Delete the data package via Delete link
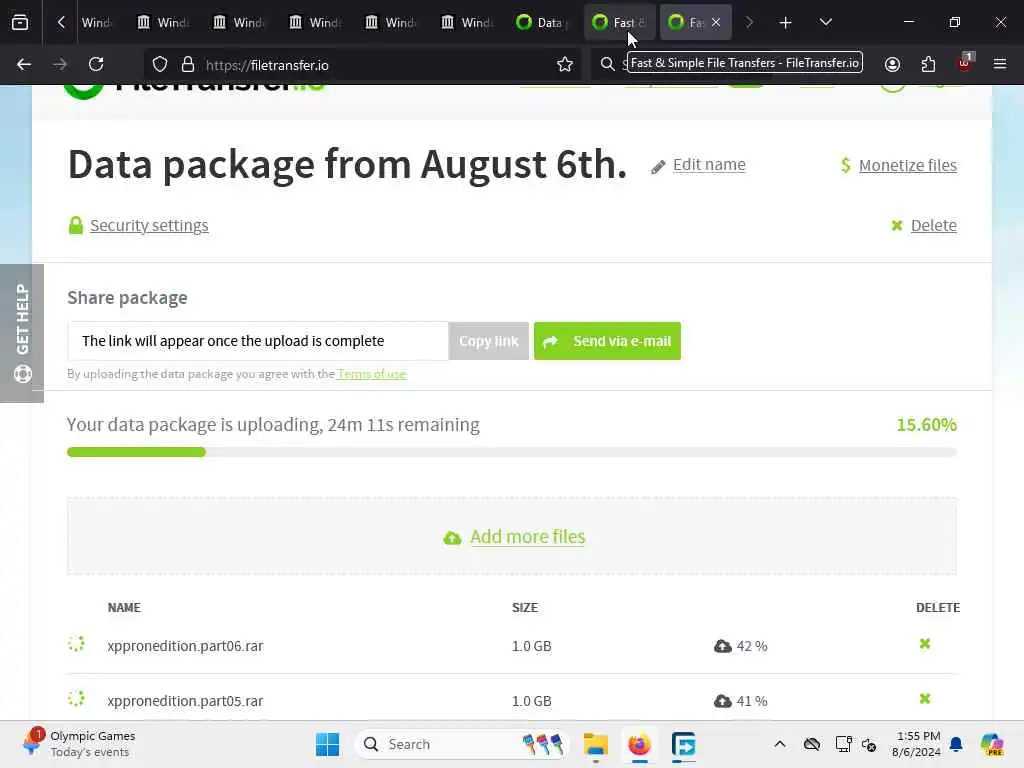 [x=933, y=225]
